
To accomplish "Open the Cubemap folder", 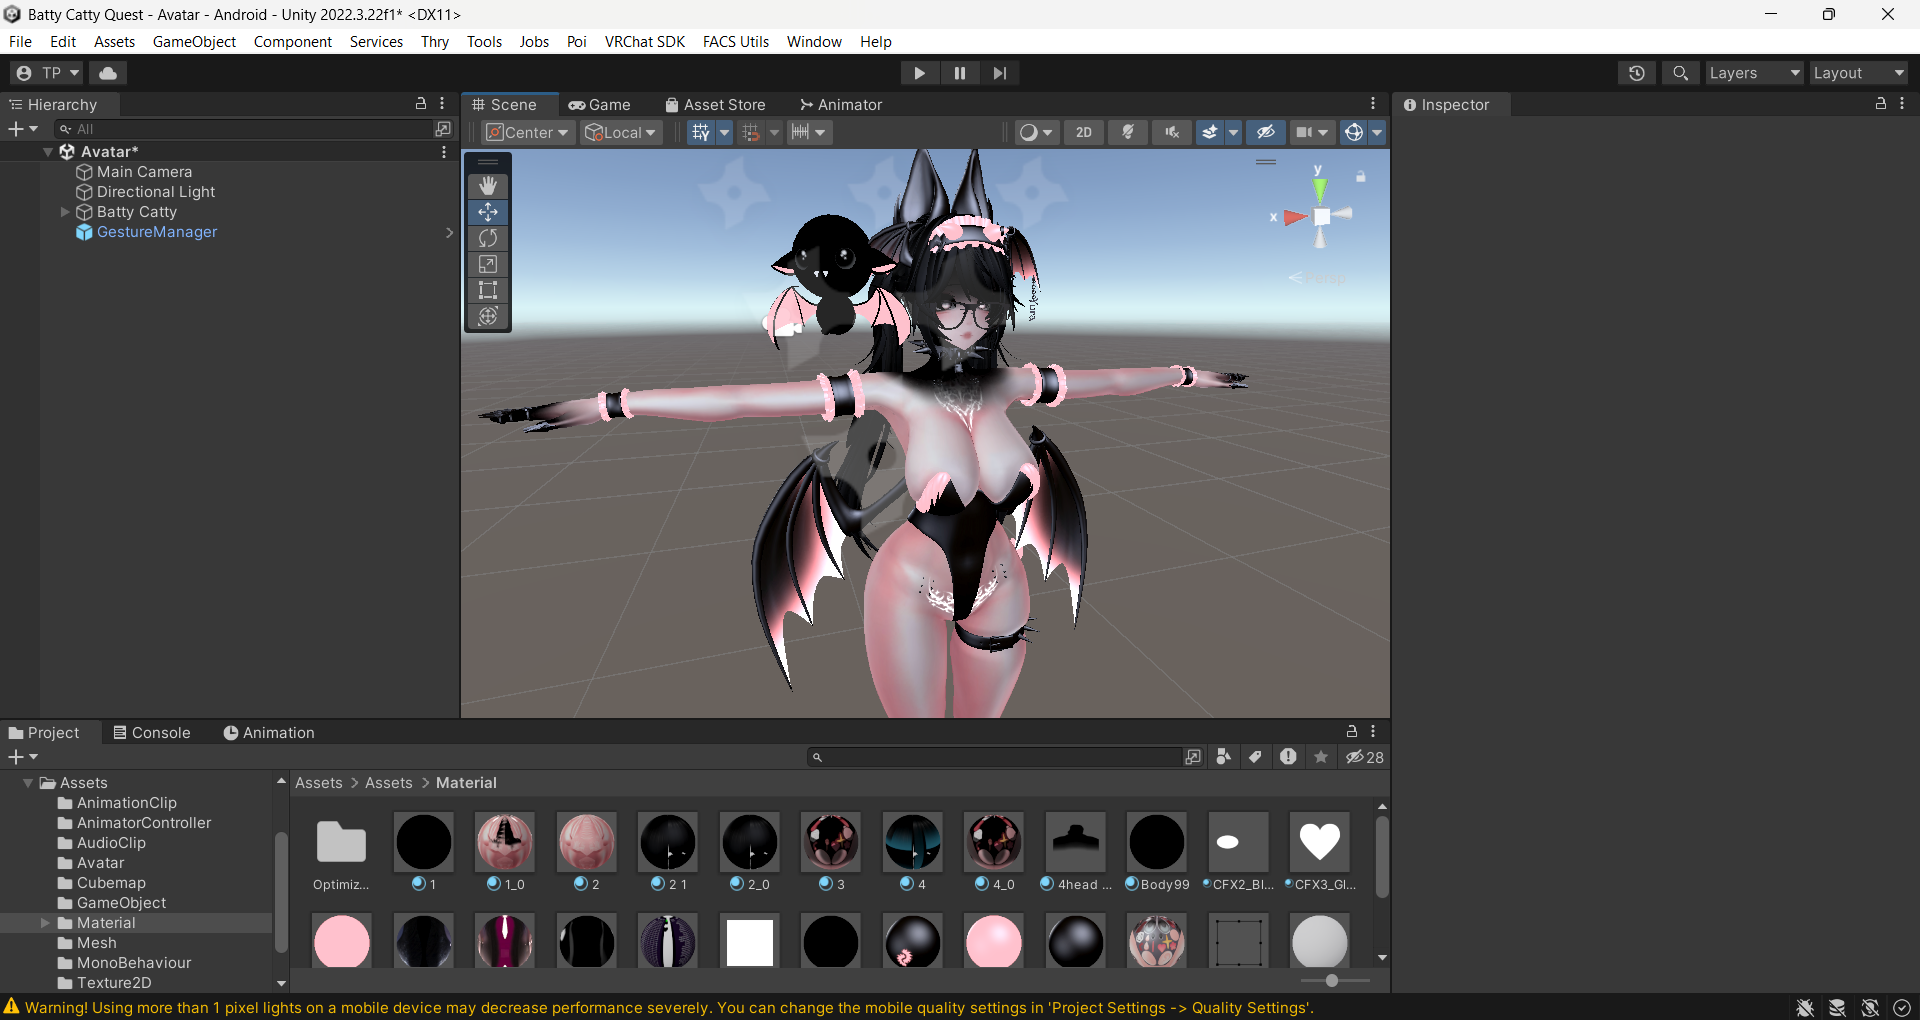I will 111,883.
